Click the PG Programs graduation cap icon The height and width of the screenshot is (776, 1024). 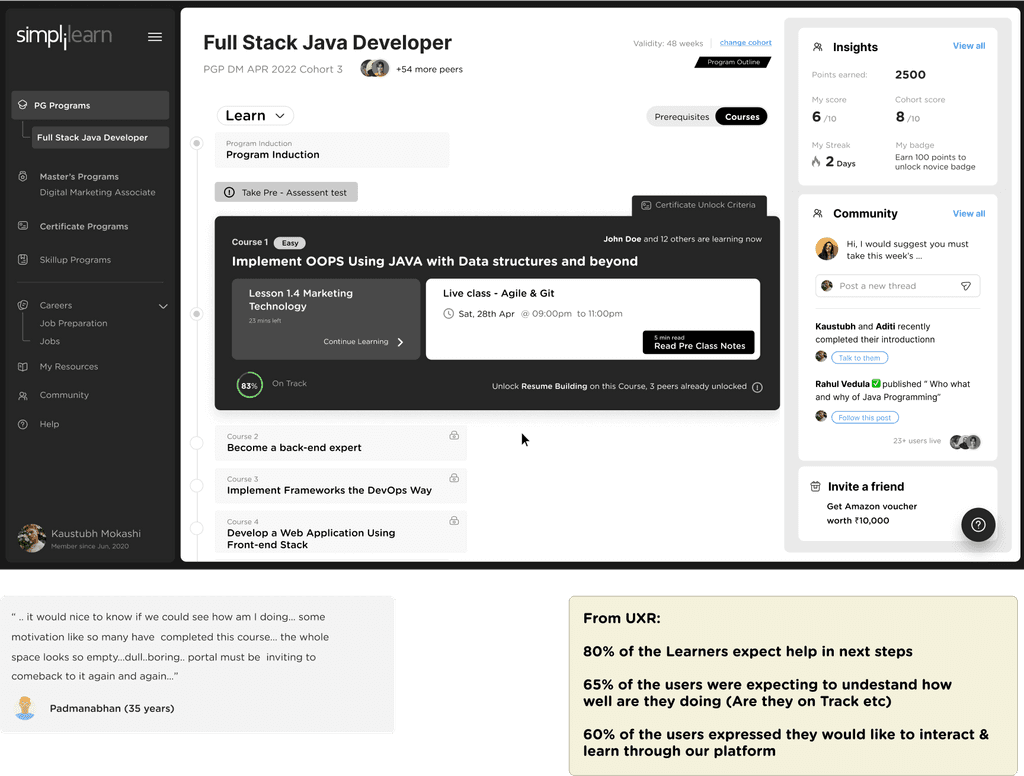(23, 105)
